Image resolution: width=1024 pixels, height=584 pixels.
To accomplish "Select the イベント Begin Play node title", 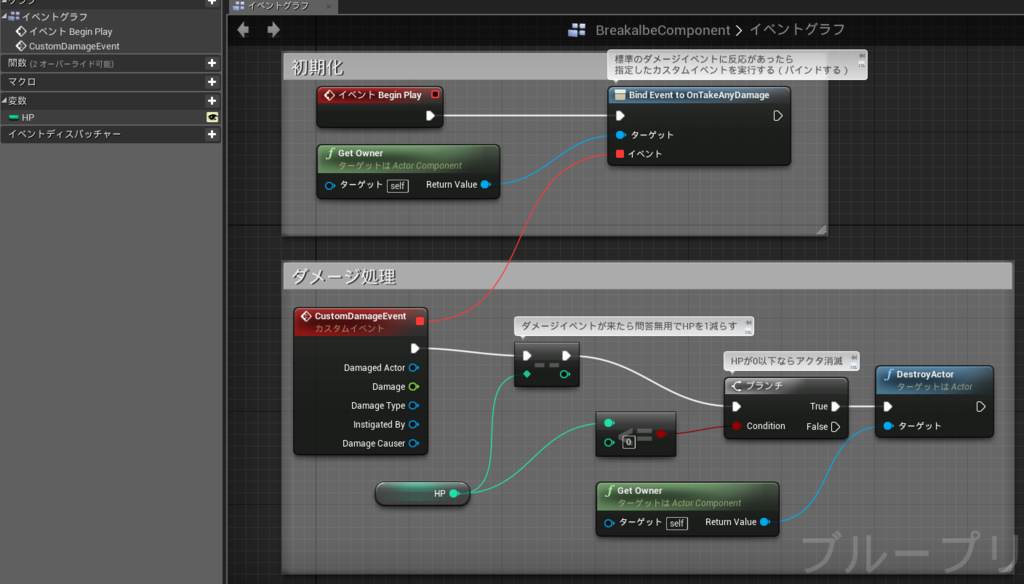I will coord(379,95).
